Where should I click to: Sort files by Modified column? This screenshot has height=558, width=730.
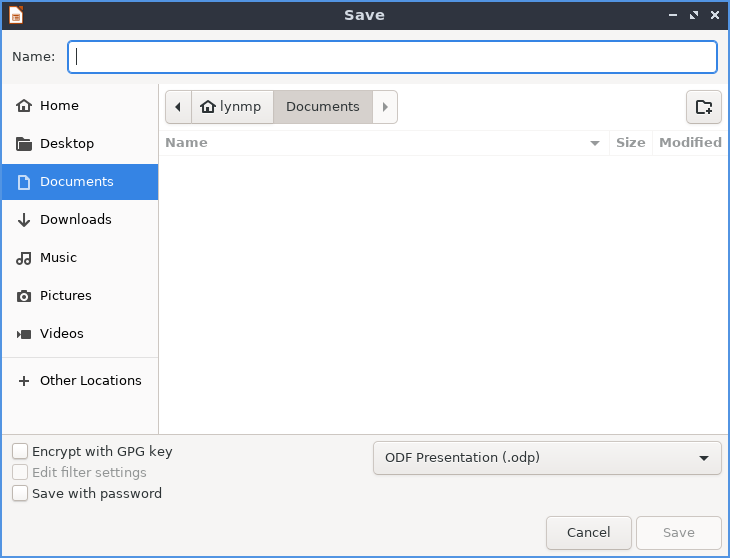click(x=689, y=143)
